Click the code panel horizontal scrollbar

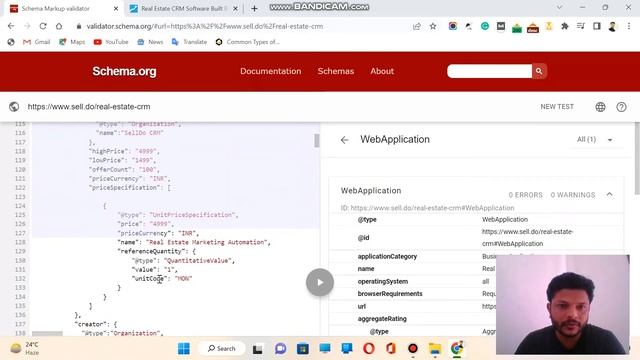47,334
